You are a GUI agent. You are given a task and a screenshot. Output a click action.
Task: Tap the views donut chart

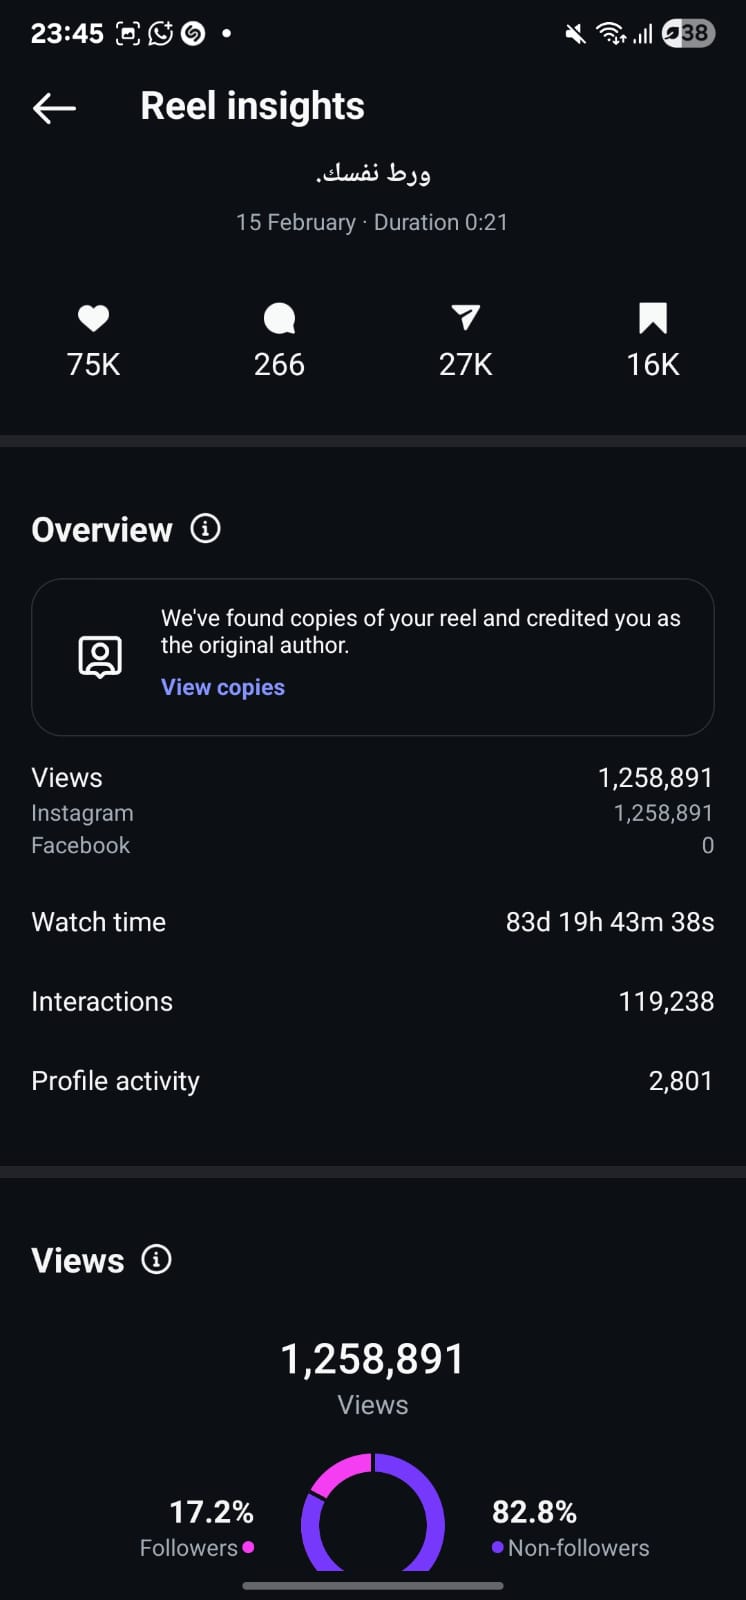(x=373, y=1512)
